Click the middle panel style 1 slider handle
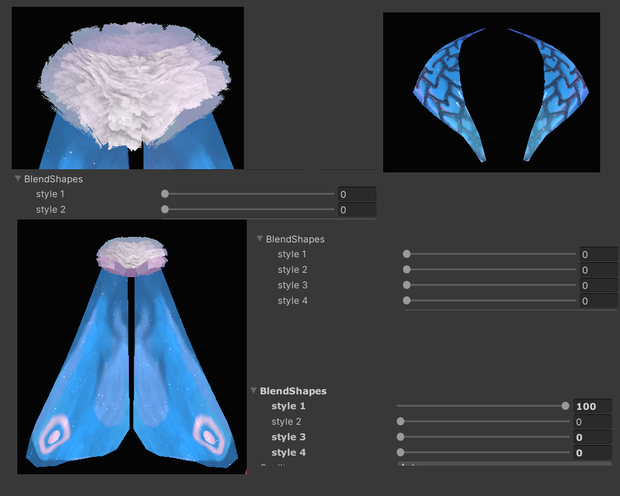 click(406, 254)
